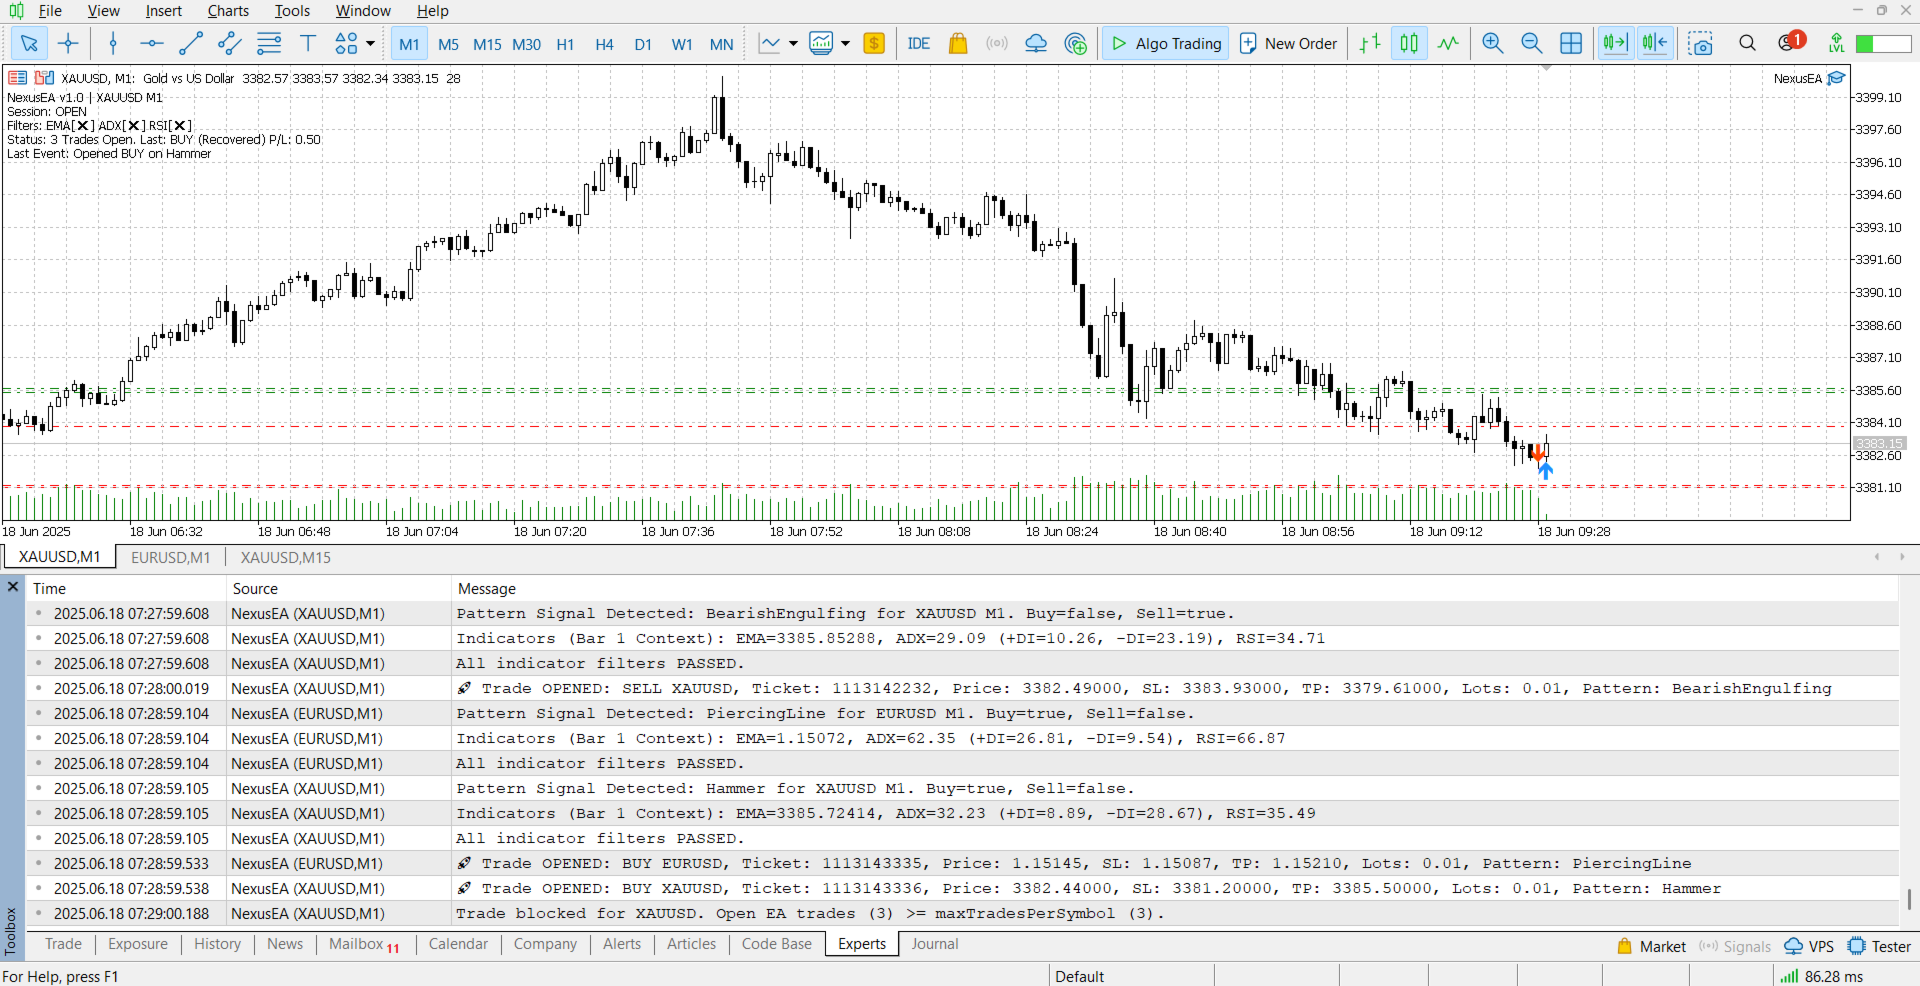Zoom in on the chart
The image size is (1920, 986).
click(1492, 44)
